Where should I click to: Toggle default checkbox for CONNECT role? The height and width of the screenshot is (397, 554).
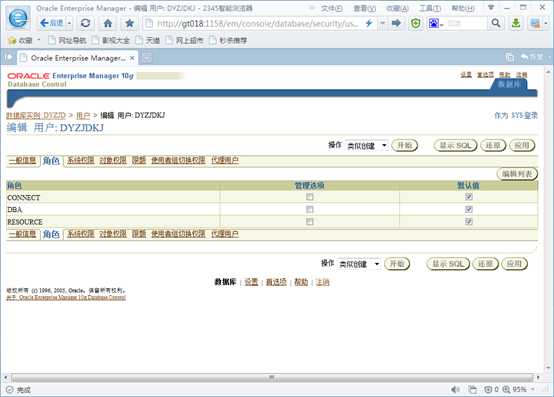point(469,197)
